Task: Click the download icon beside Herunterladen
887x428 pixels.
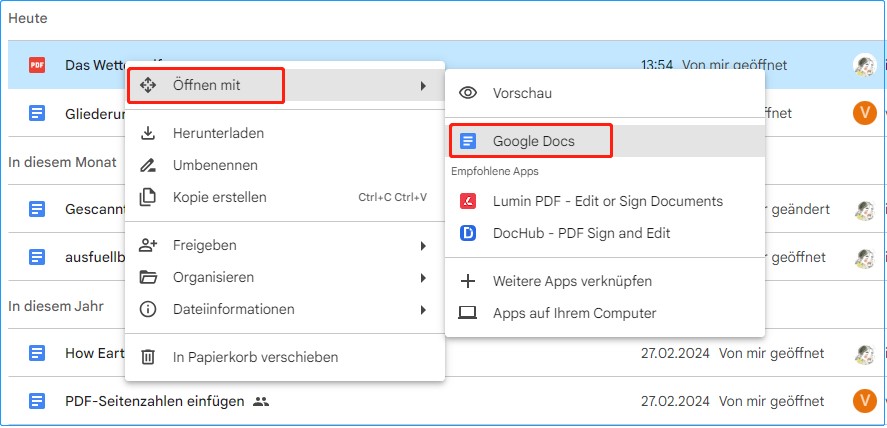Action: pos(148,133)
